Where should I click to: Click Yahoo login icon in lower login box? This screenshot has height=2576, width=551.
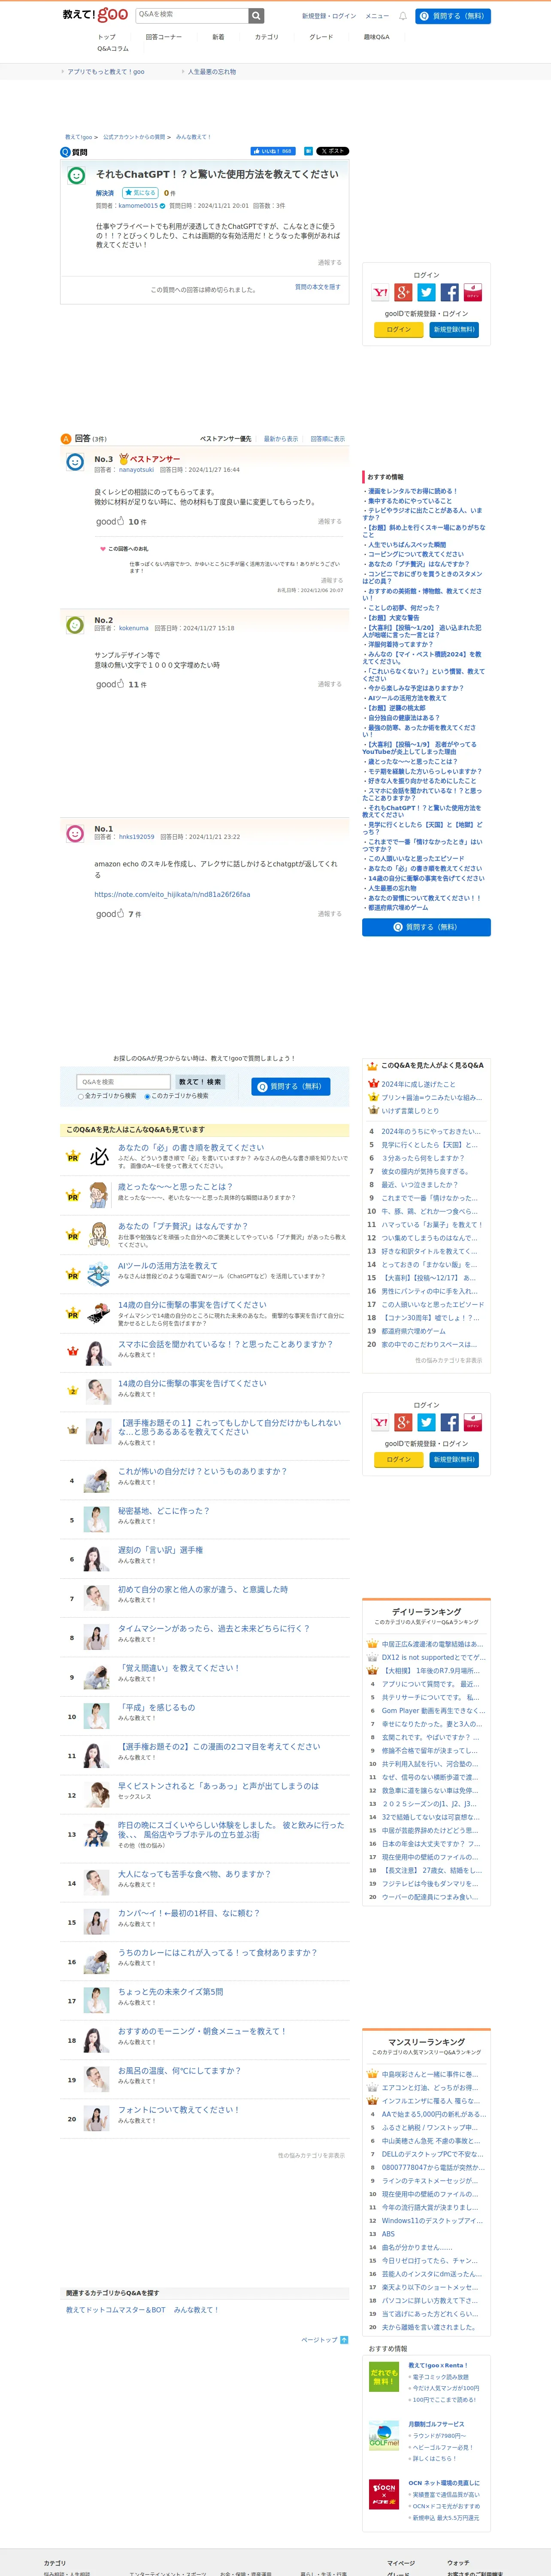click(380, 1422)
